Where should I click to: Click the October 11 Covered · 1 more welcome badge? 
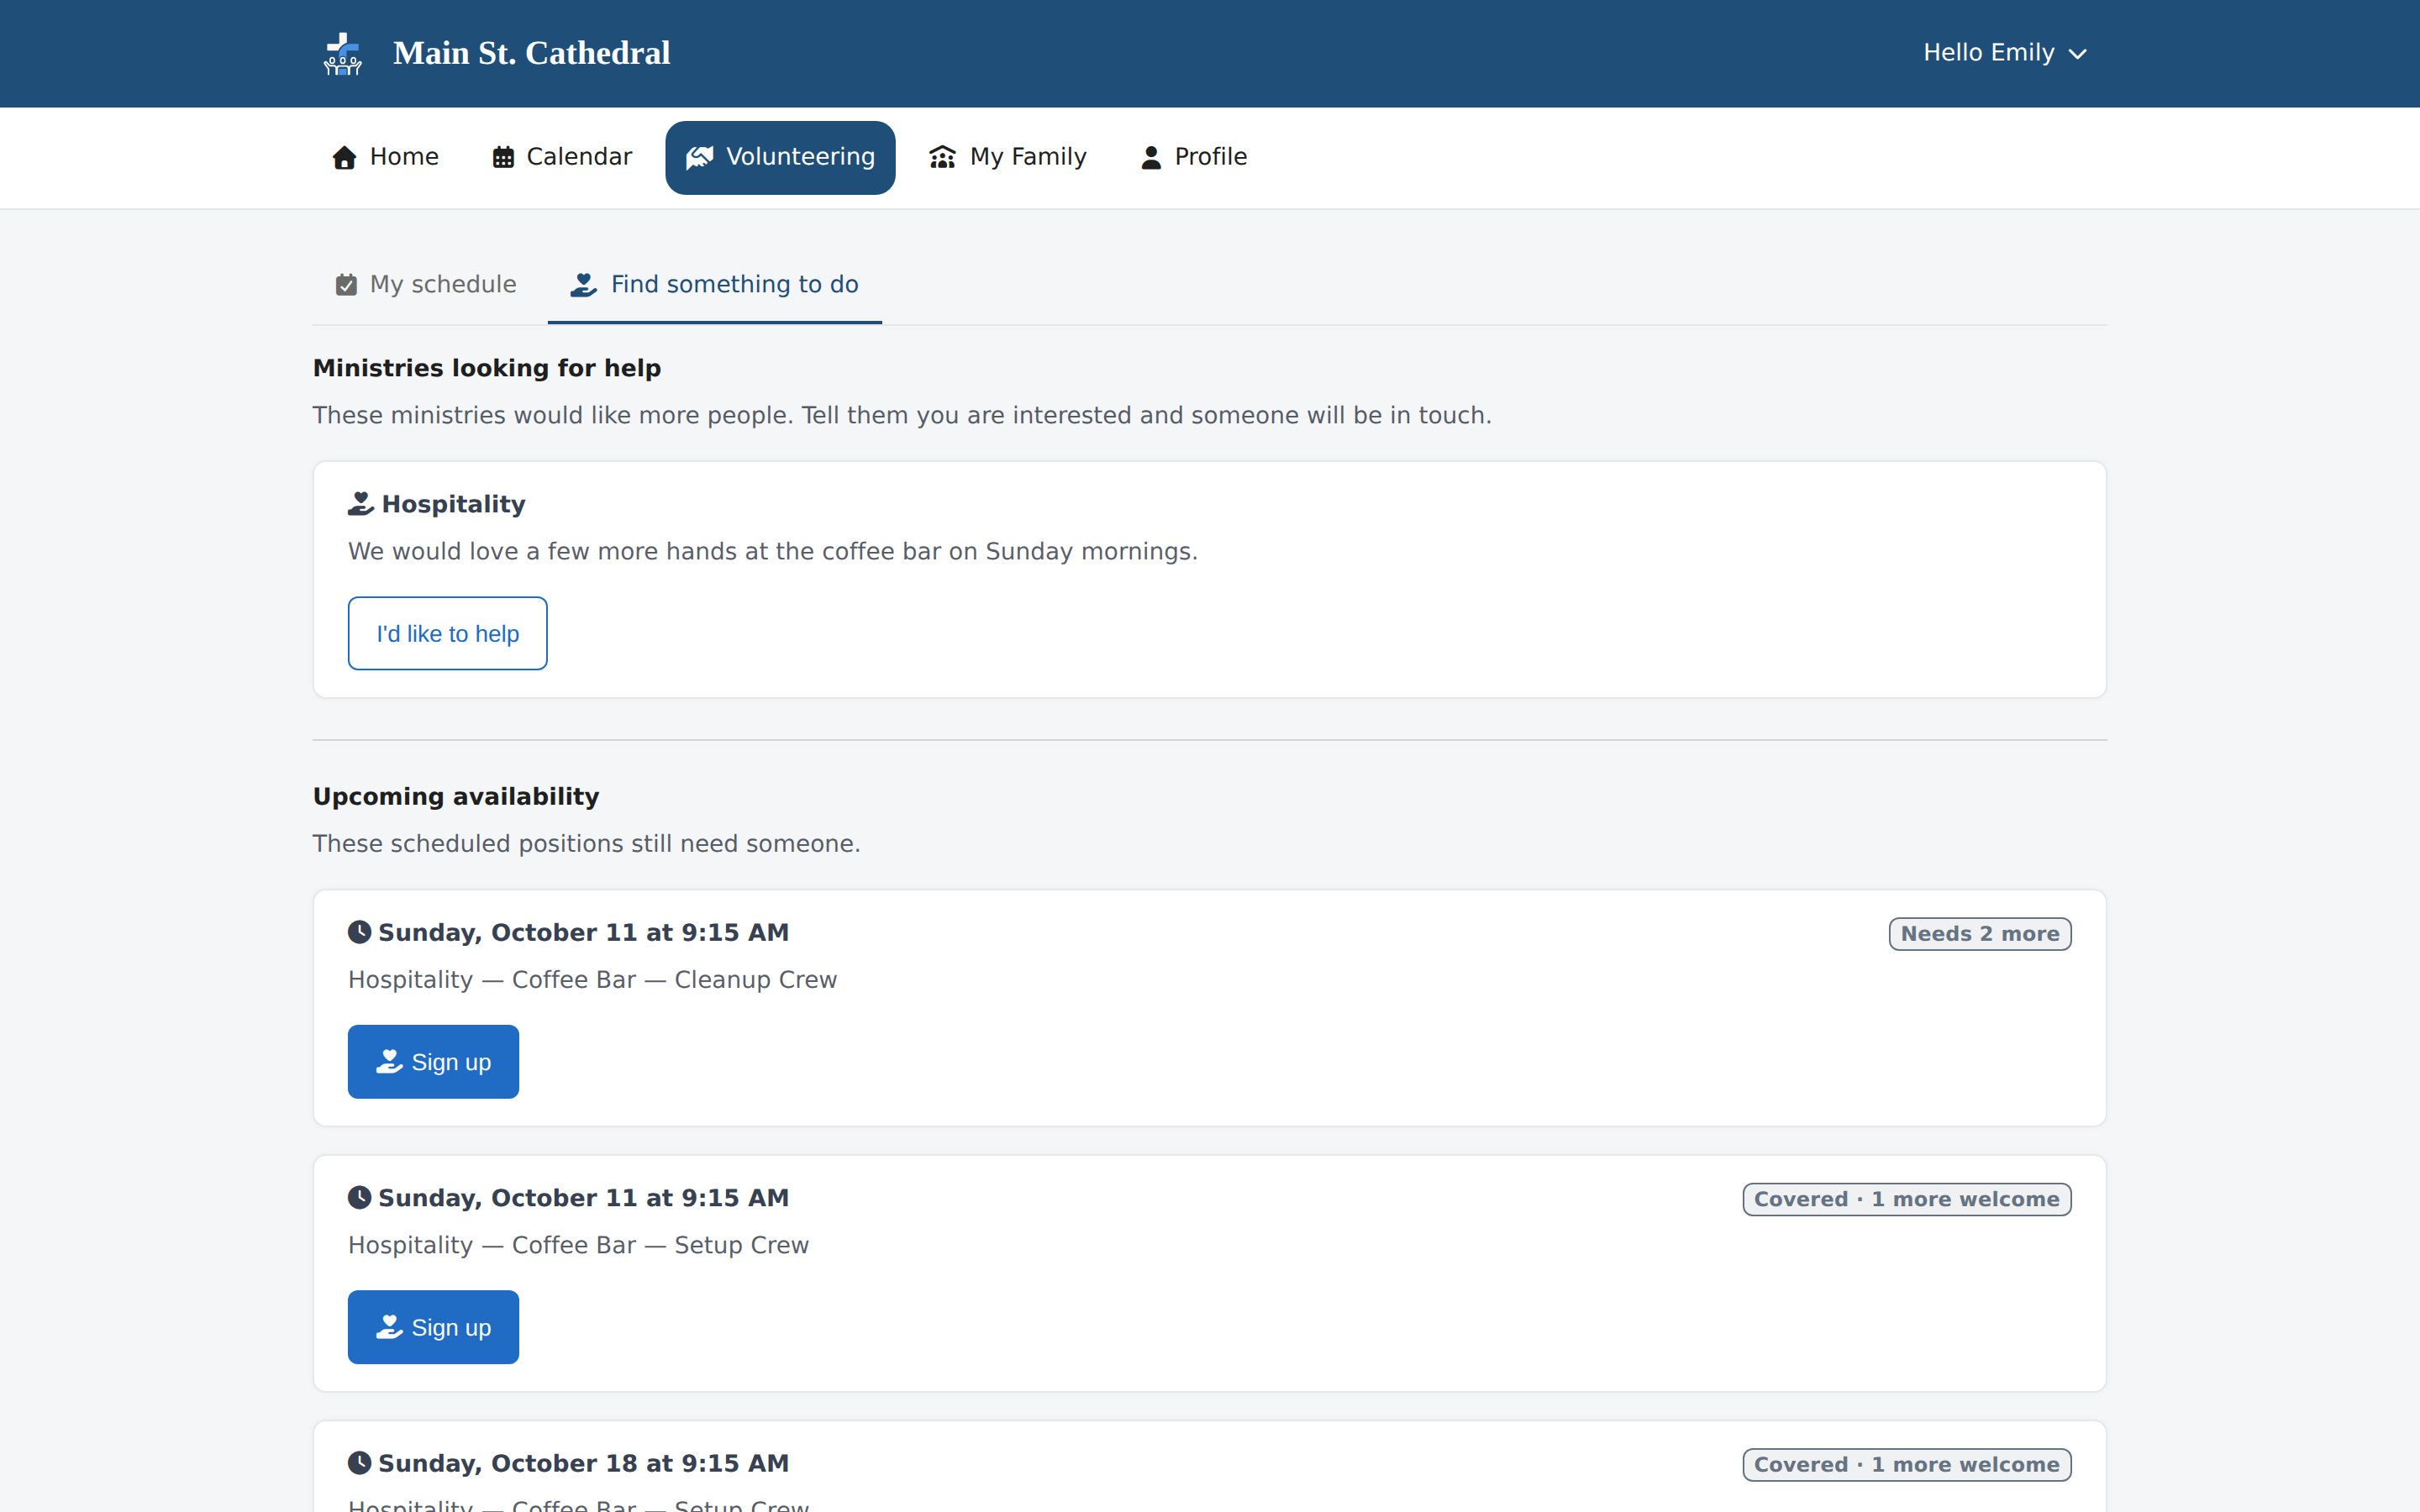pyautogui.click(x=1906, y=1199)
